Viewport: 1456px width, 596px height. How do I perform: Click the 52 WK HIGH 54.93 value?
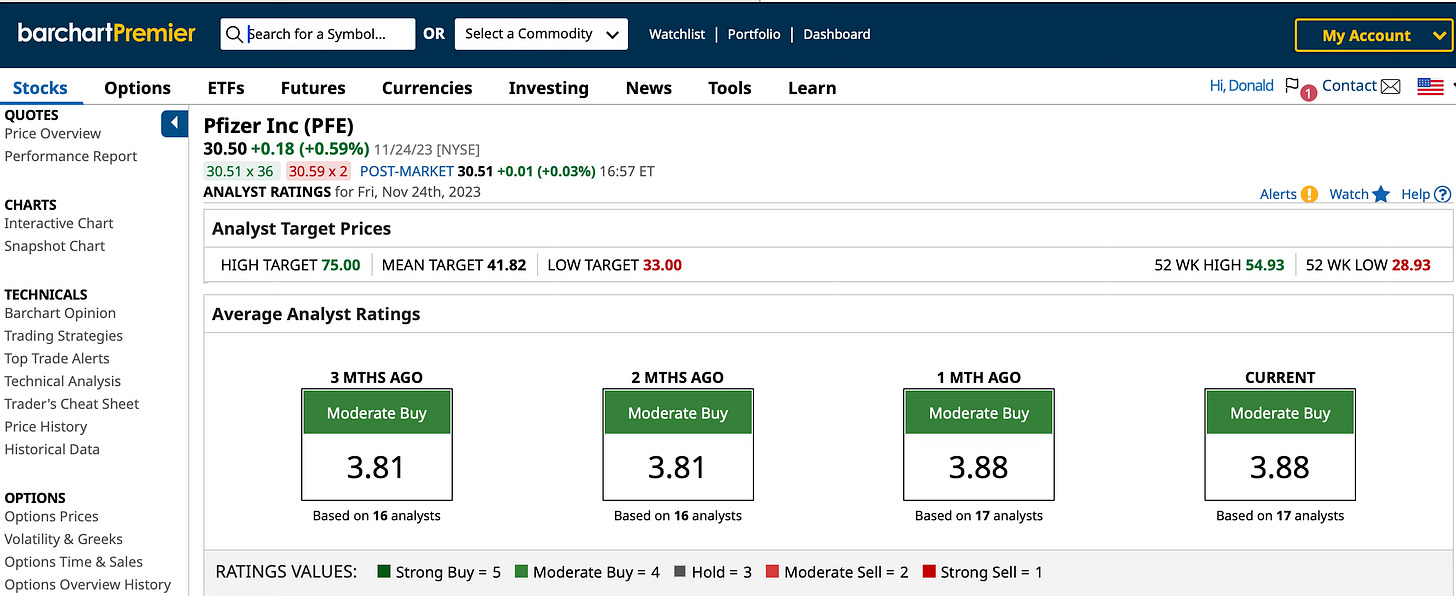click(1264, 265)
